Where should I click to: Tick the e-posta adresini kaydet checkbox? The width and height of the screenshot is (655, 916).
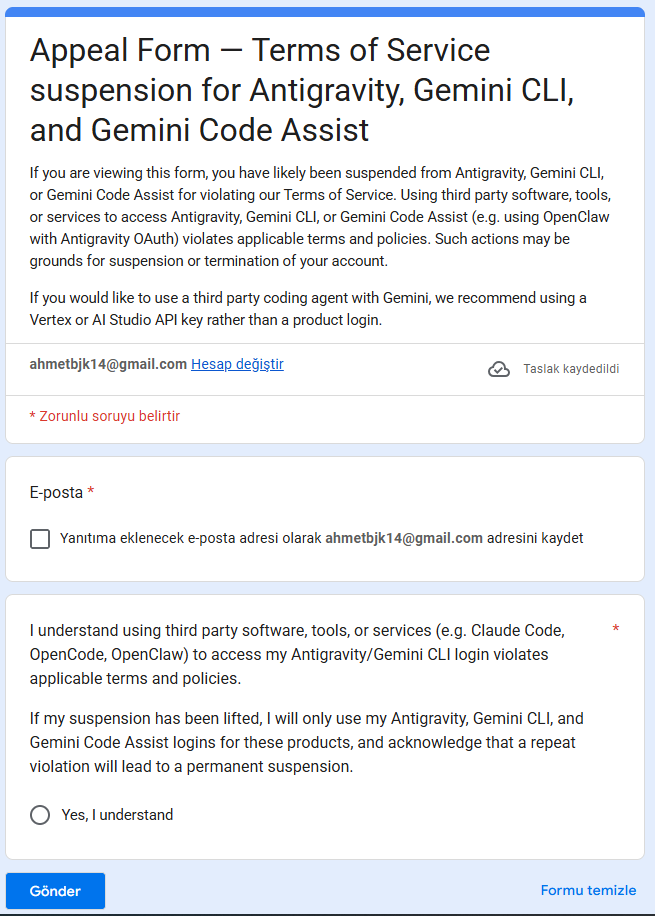pos(40,539)
